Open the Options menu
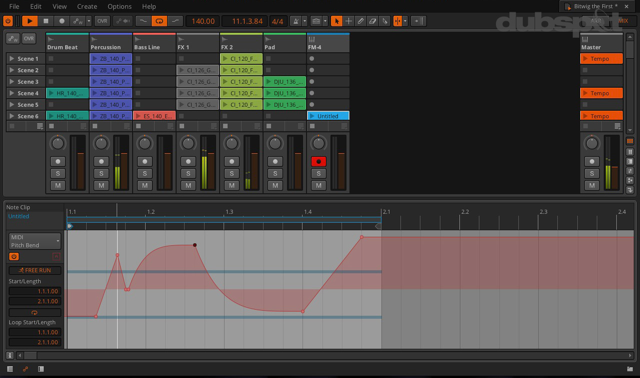 tap(119, 7)
